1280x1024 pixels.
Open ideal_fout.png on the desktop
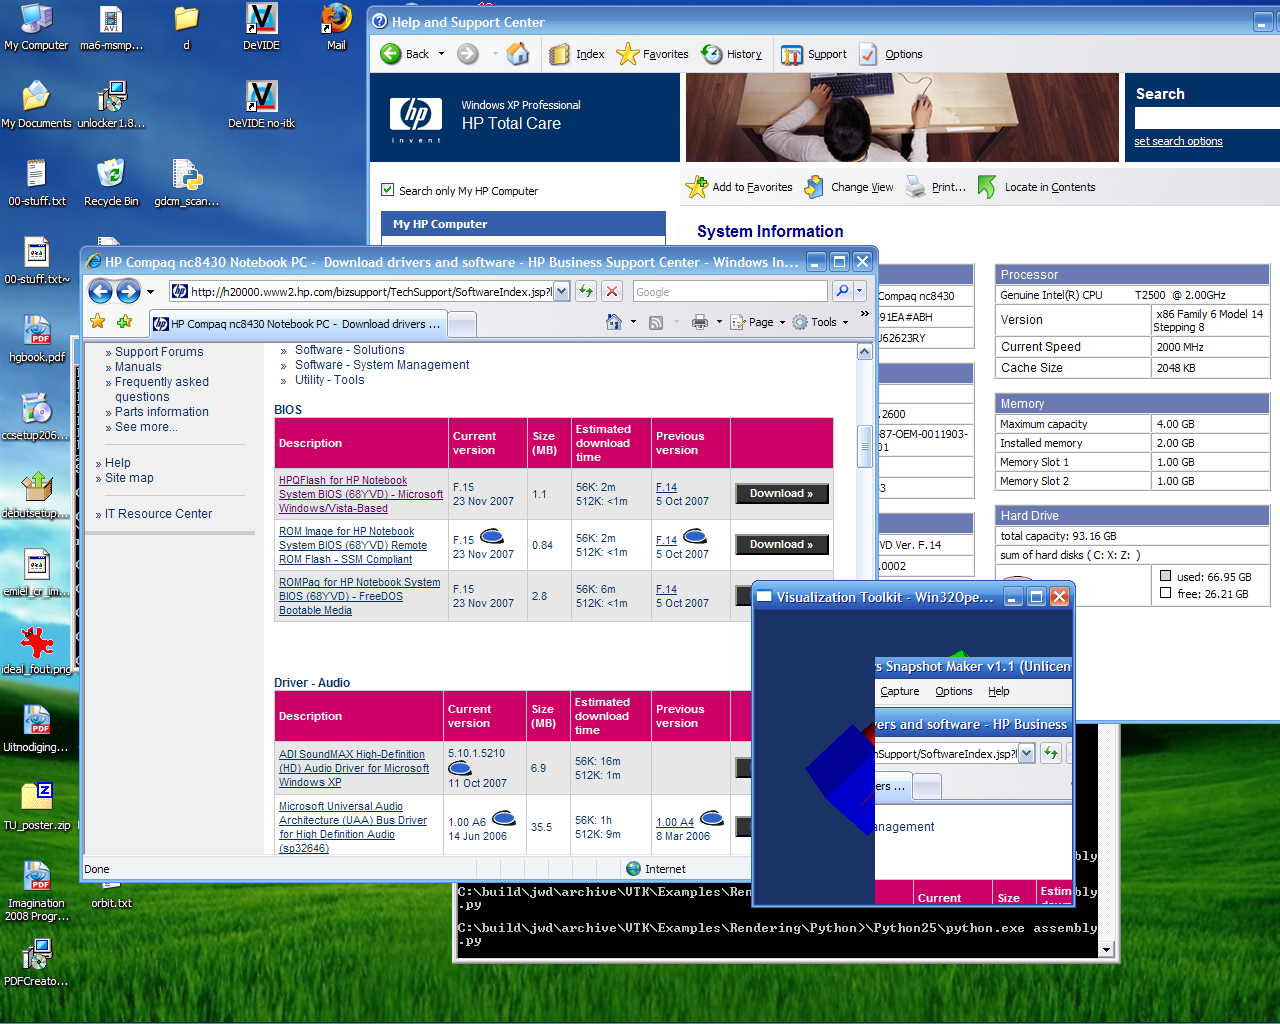pyautogui.click(x=36, y=650)
